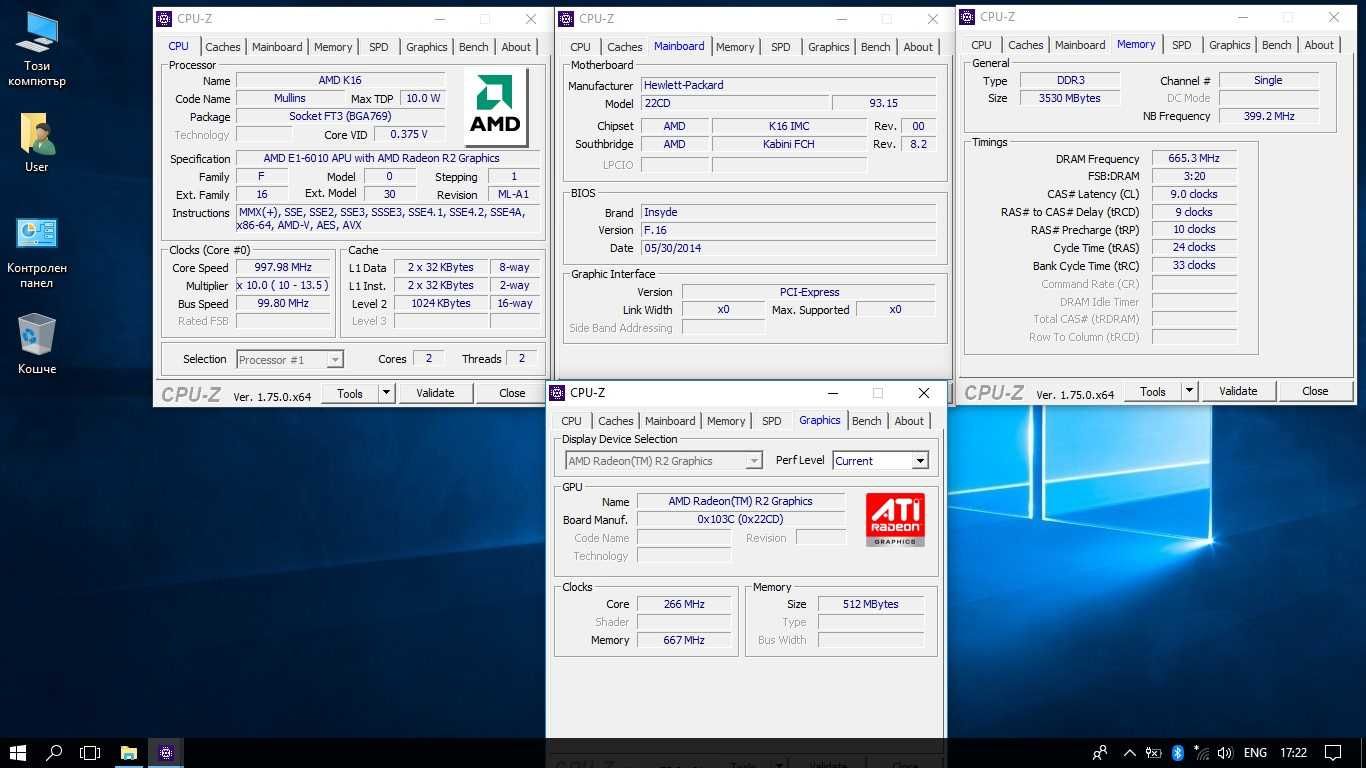Open taskbar search magnifier
The width and height of the screenshot is (1366, 768).
[x=55, y=753]
